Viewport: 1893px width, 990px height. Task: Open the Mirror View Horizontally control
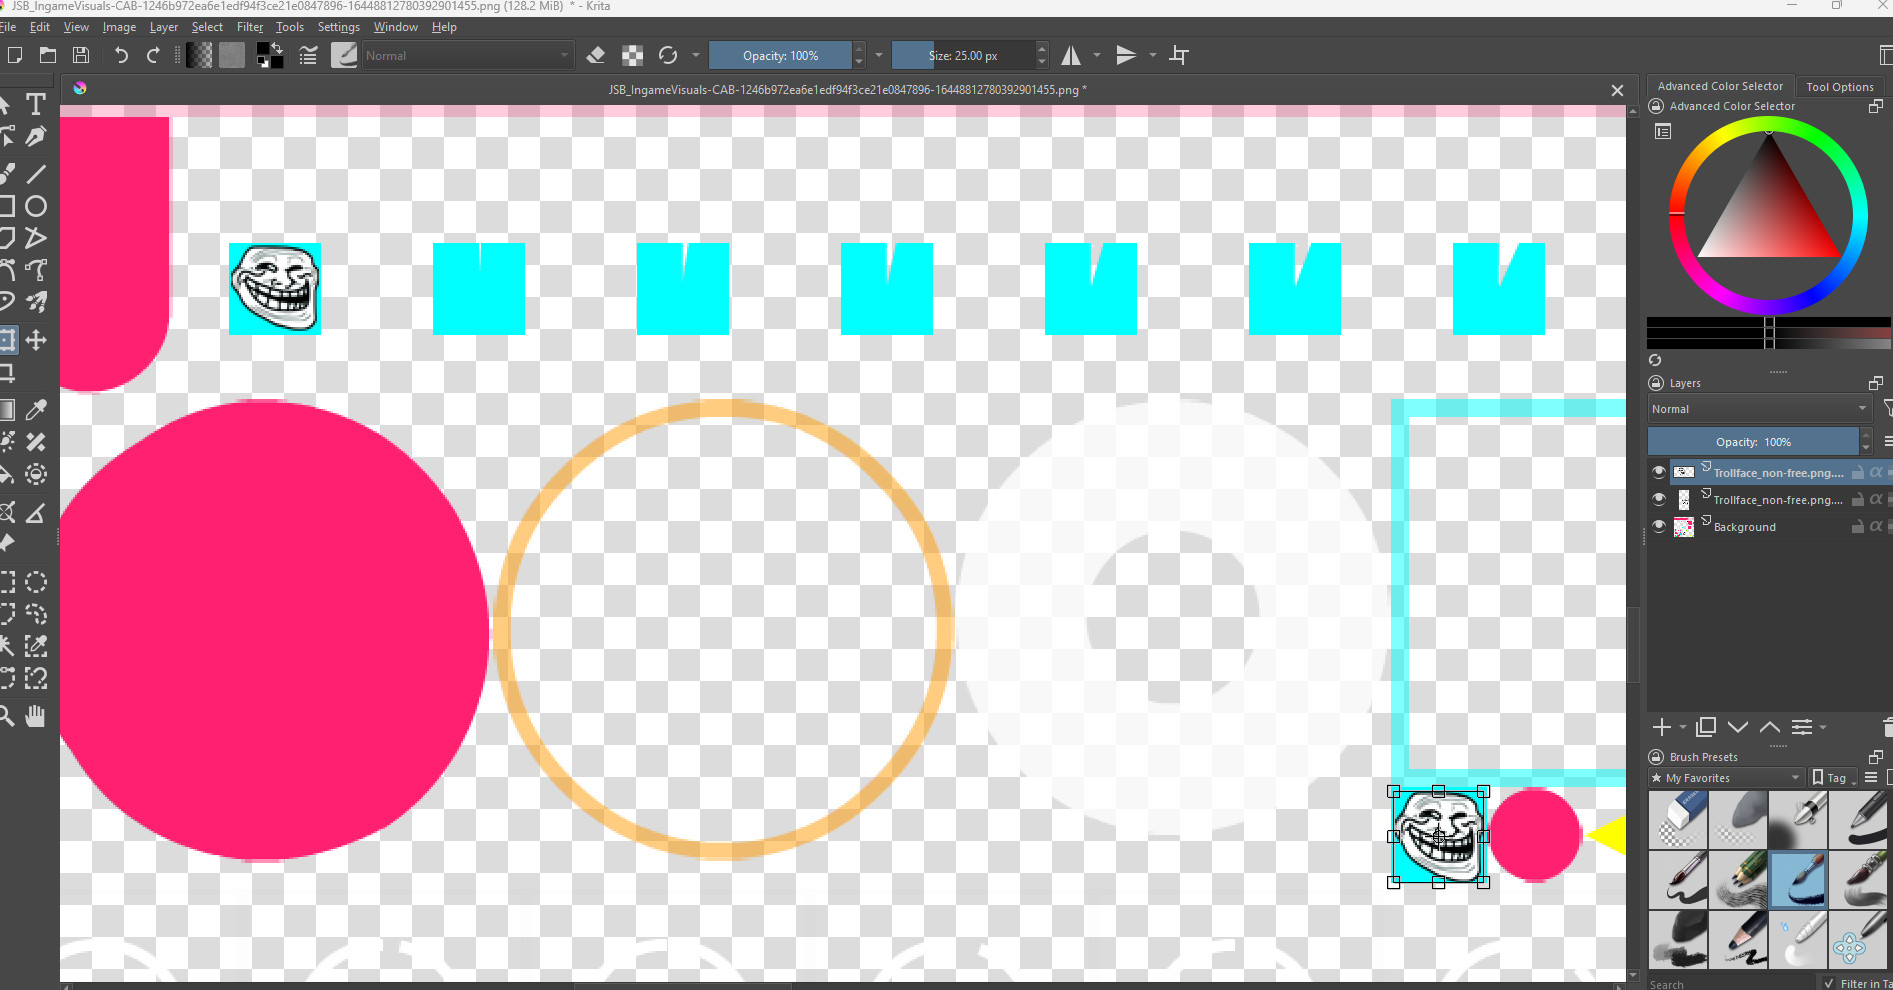pyautogui.click(x=1072, y=55)
